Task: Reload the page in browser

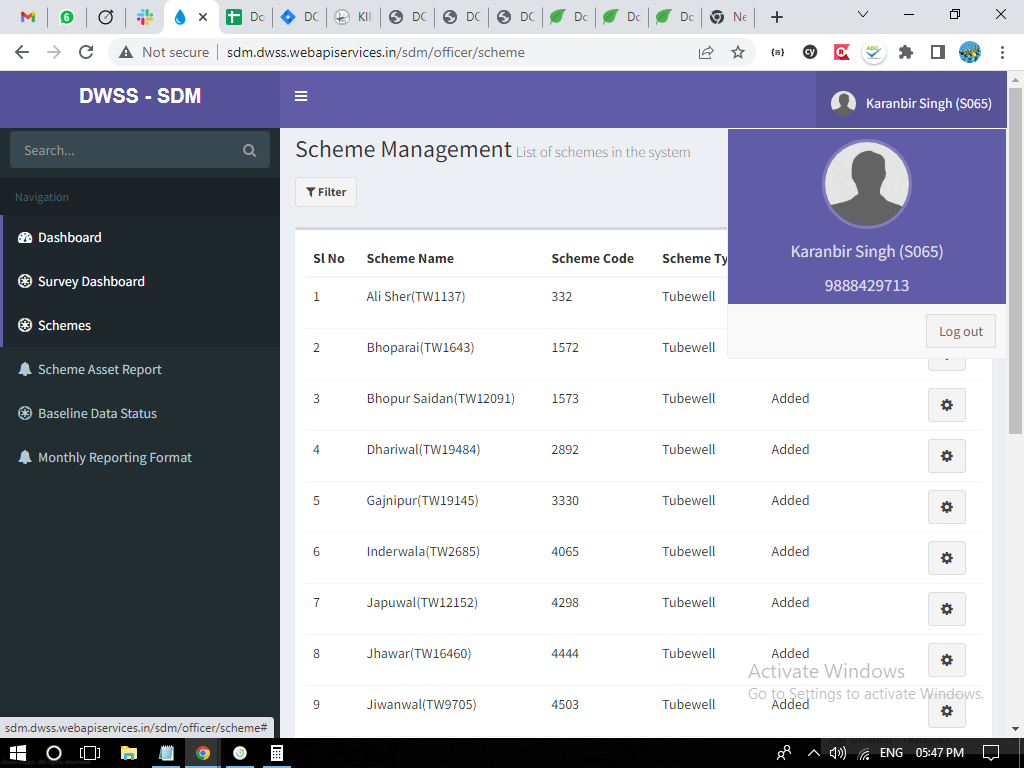Action: [86, 52]
